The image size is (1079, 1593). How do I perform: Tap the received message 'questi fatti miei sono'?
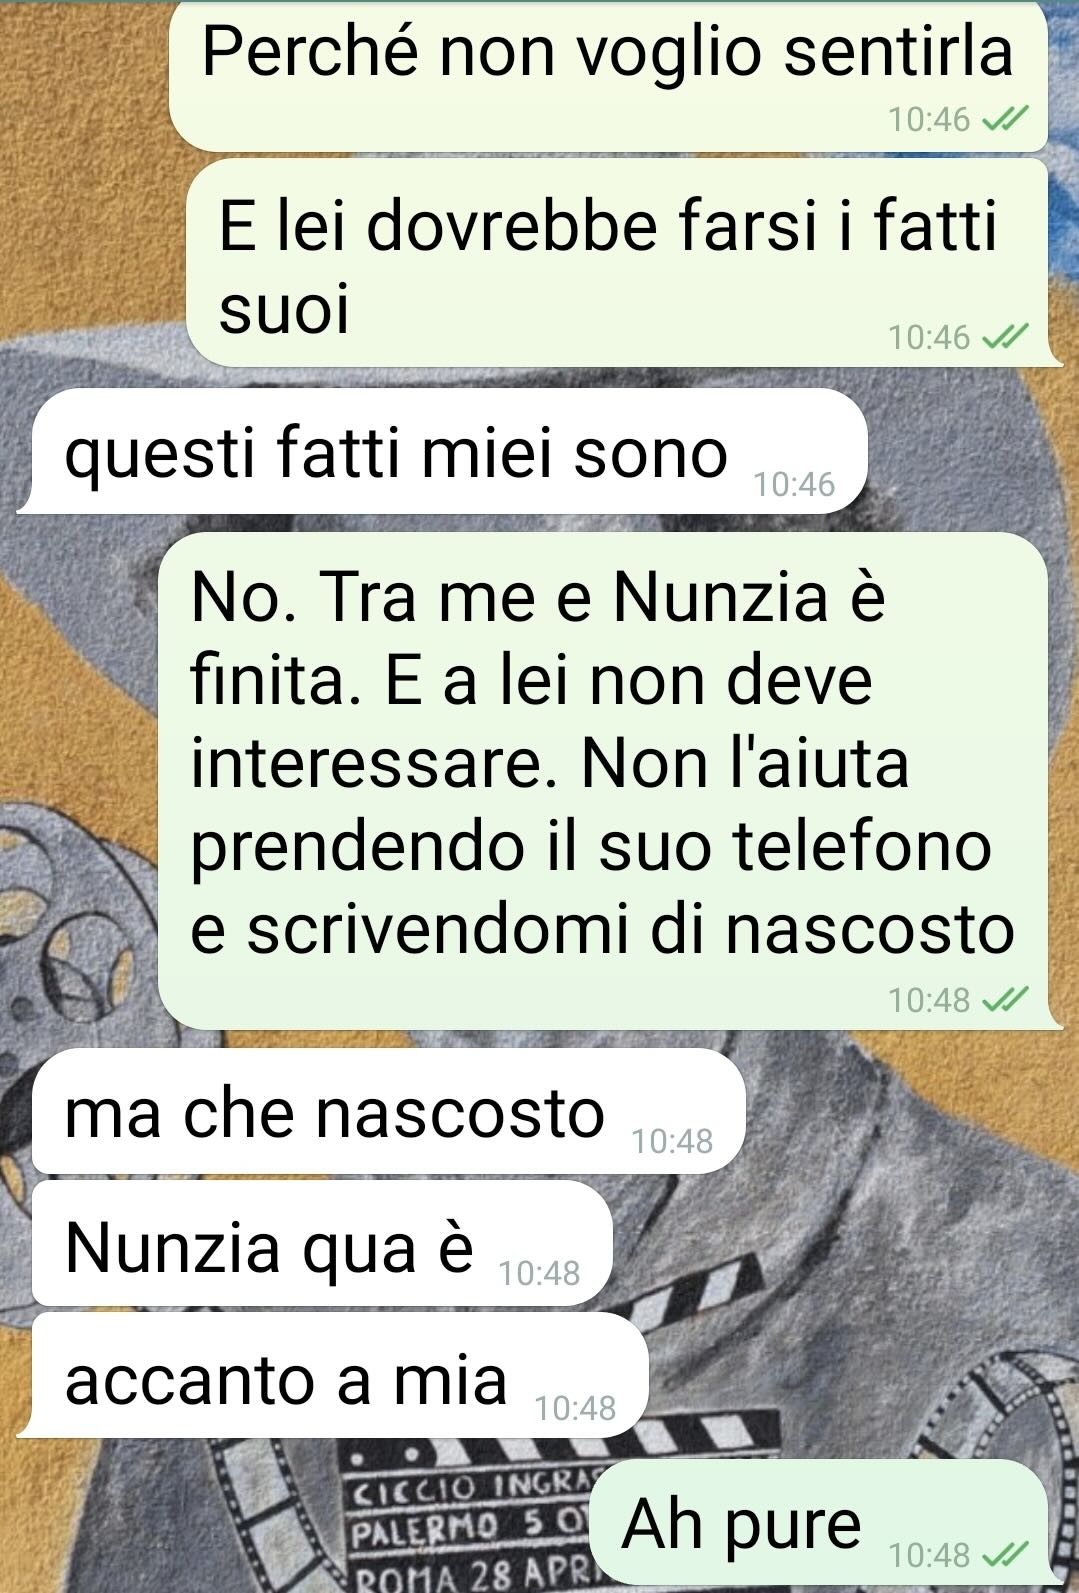click(449, 452)
